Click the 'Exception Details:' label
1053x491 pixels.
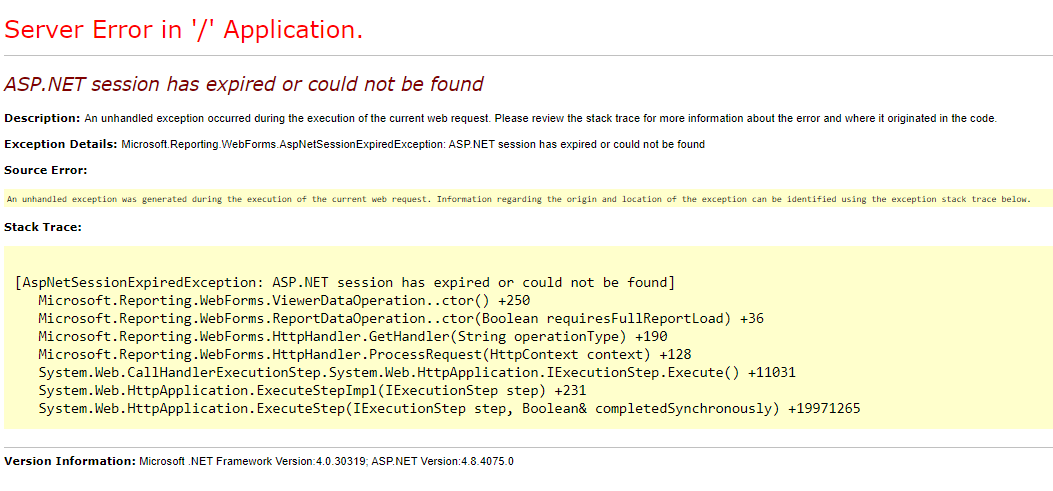point(61,144)
